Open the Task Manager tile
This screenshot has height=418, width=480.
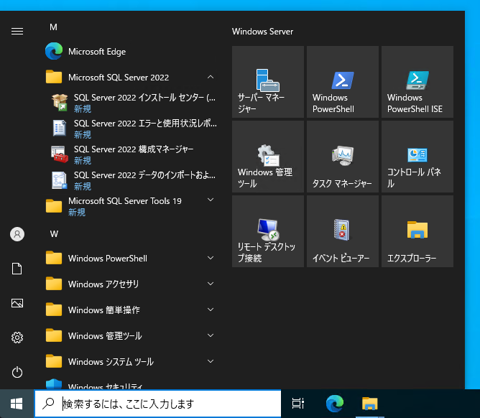[343, 157]
